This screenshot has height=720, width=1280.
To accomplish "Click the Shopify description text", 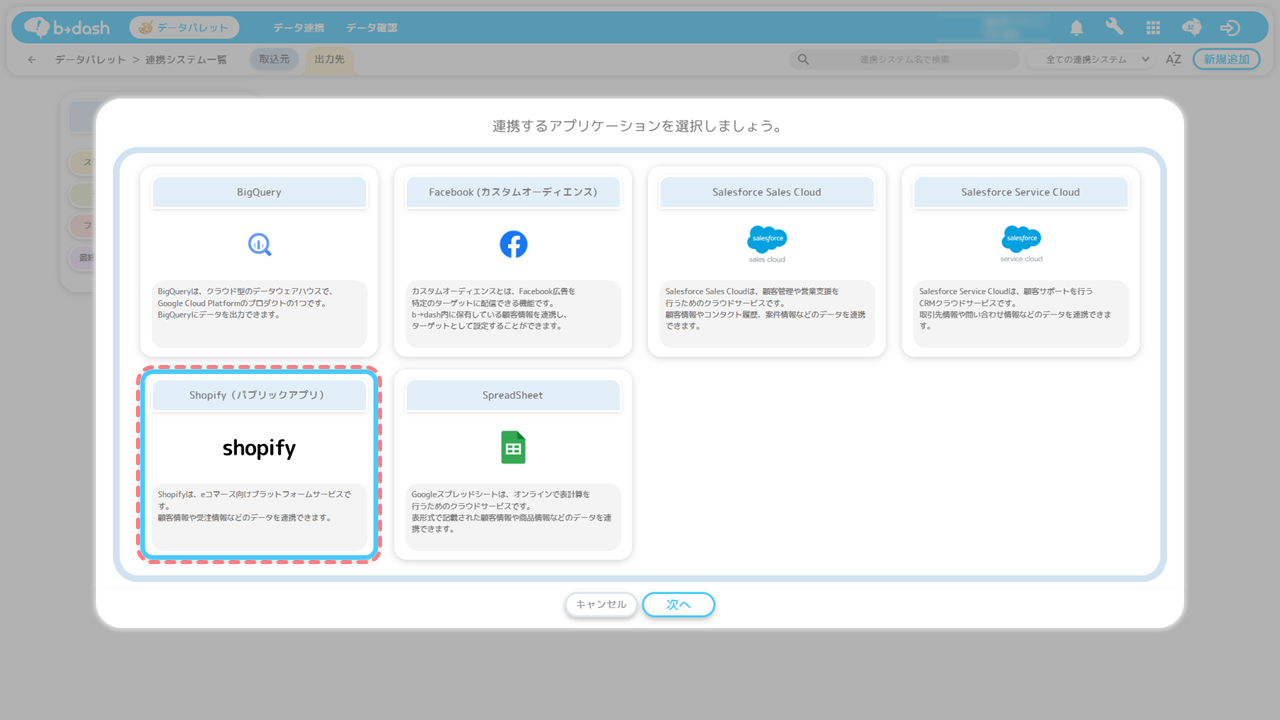I will (254, 506).
